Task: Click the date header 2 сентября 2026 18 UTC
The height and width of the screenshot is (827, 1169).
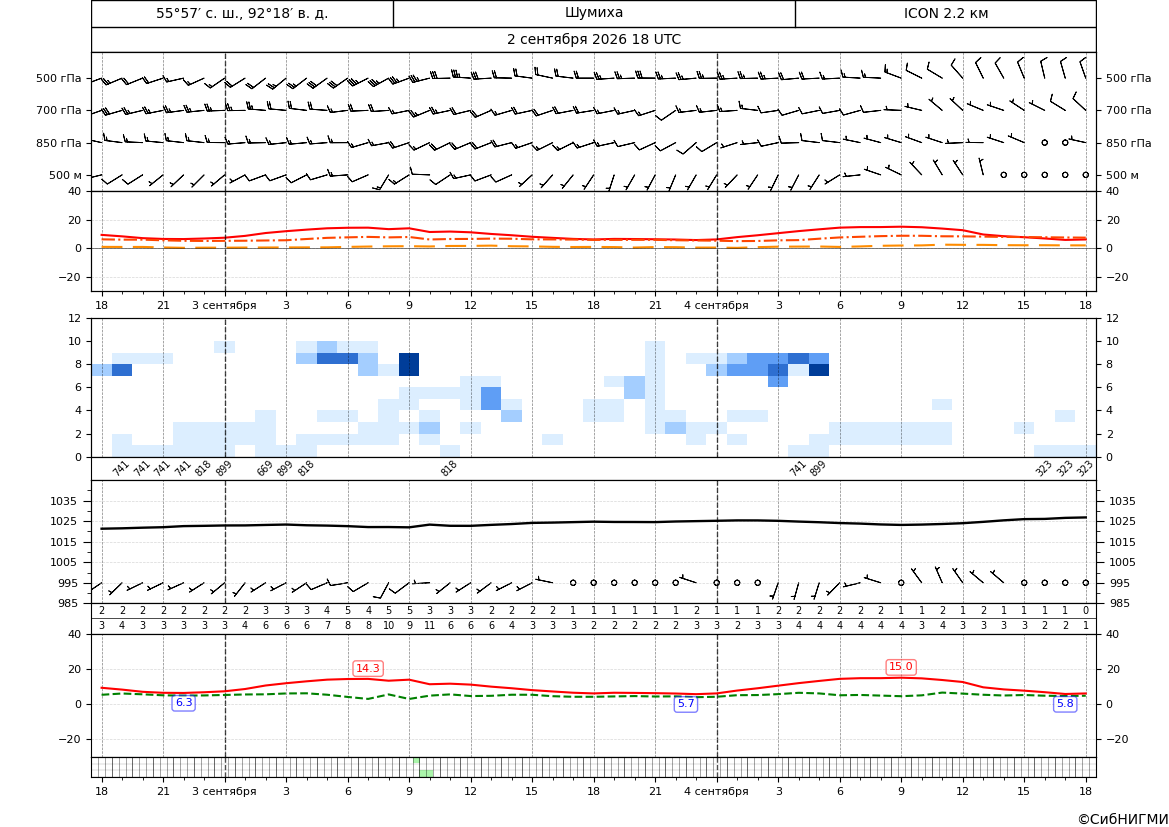Action: (x=593, y=40)
